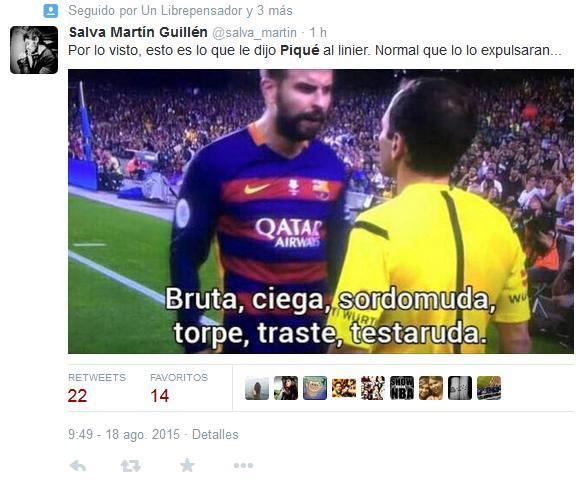
Task: Click the @salva_martin handle
Action: click(254, 33)
